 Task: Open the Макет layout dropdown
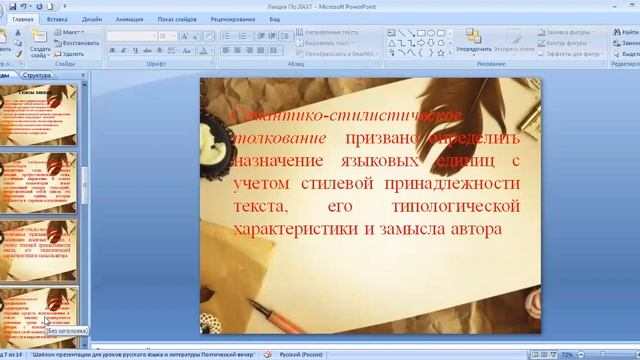(69, 32)
